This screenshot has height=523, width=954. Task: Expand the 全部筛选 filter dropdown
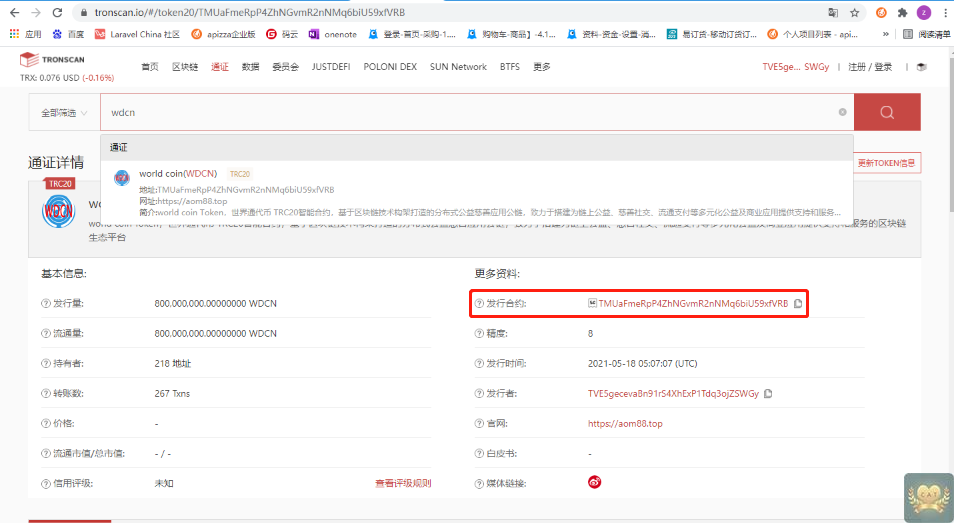tap(64, 113)
